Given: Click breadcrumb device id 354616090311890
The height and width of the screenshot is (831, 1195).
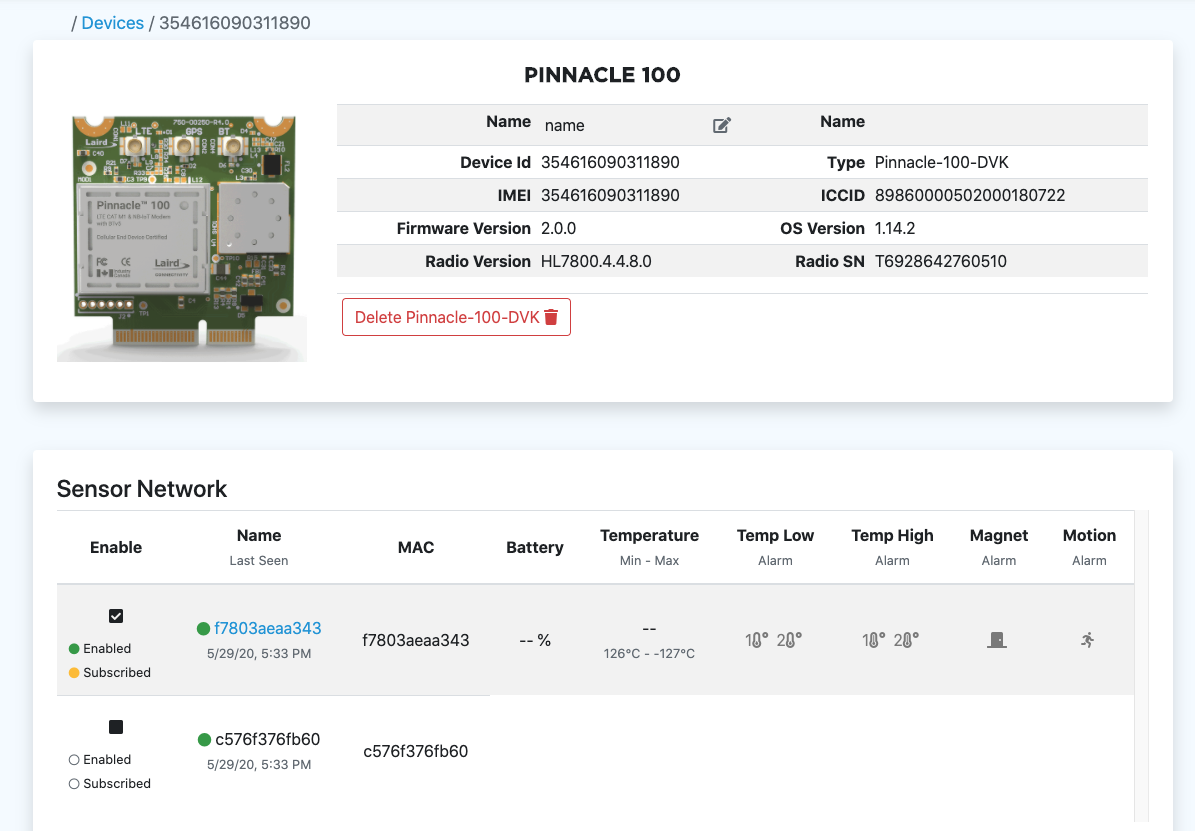Looking at the screenshot, I should point(235,23).
